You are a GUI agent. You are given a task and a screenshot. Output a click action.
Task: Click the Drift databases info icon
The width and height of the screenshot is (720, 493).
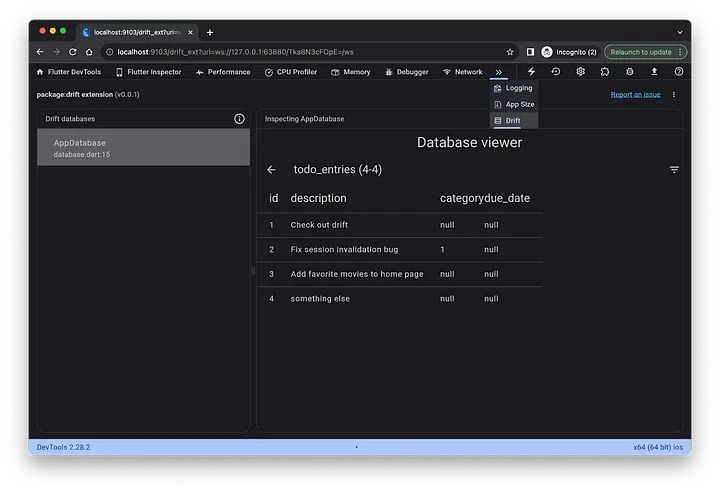point(239,119)
